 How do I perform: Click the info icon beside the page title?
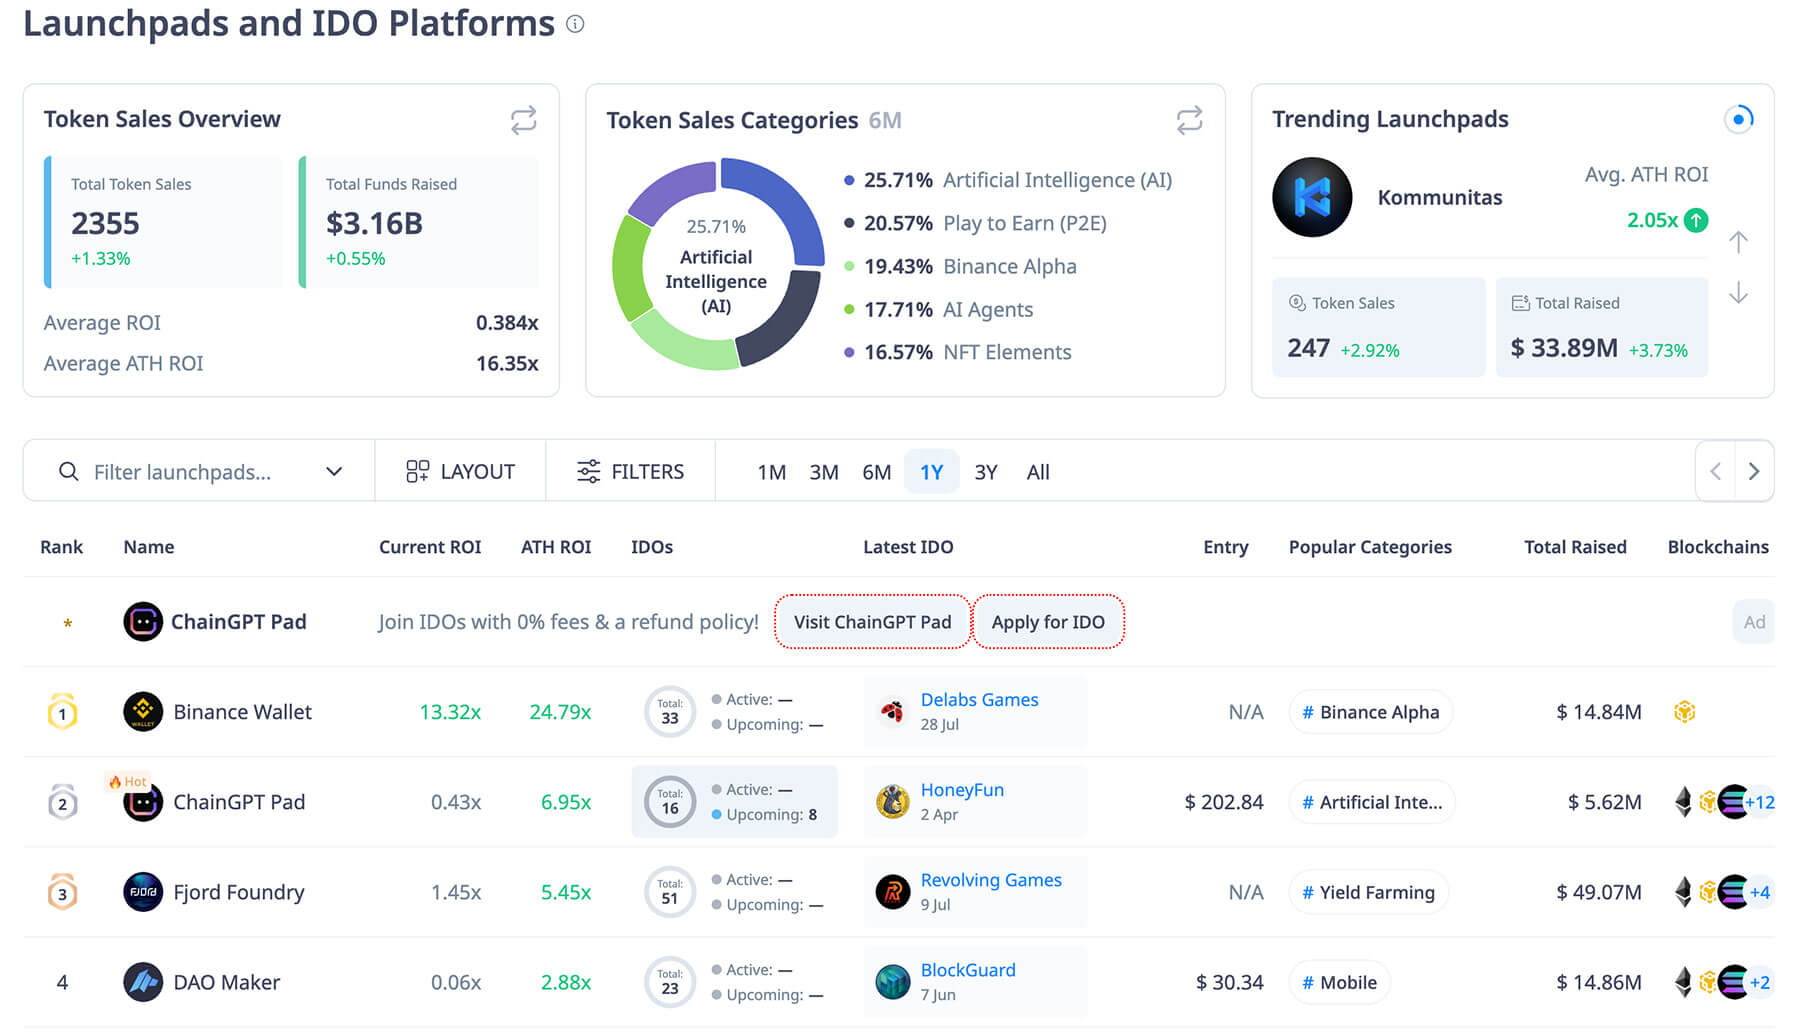pos(575,24)
